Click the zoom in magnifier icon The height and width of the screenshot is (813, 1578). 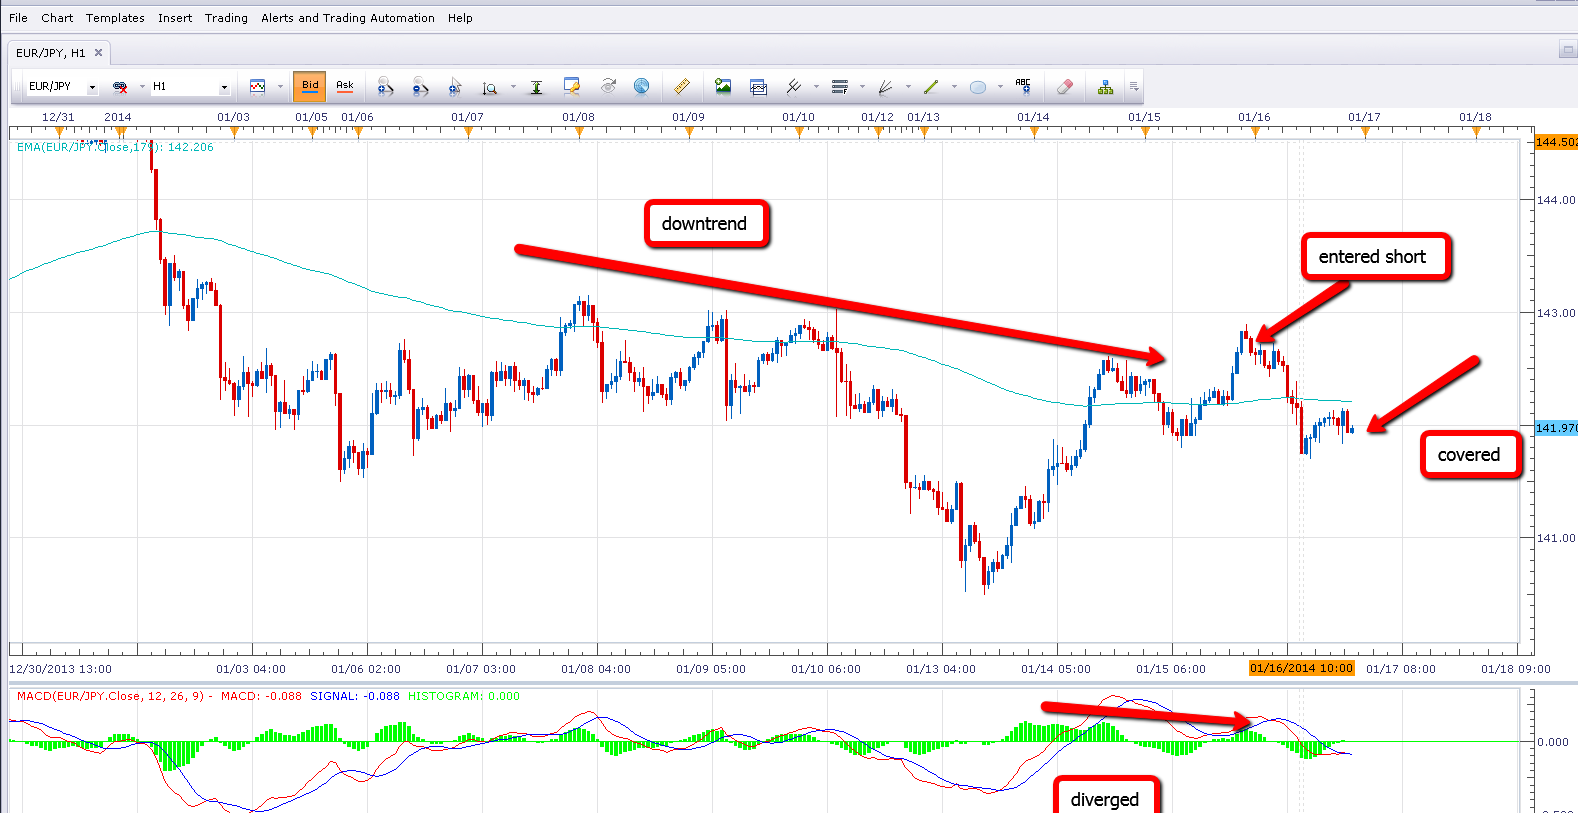[x=385, y=87]
